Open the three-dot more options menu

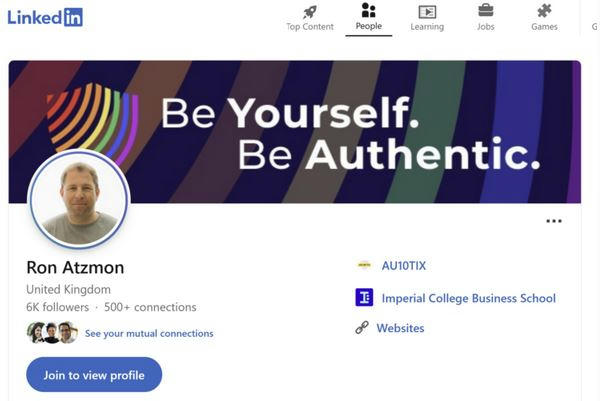coord(554,222)
